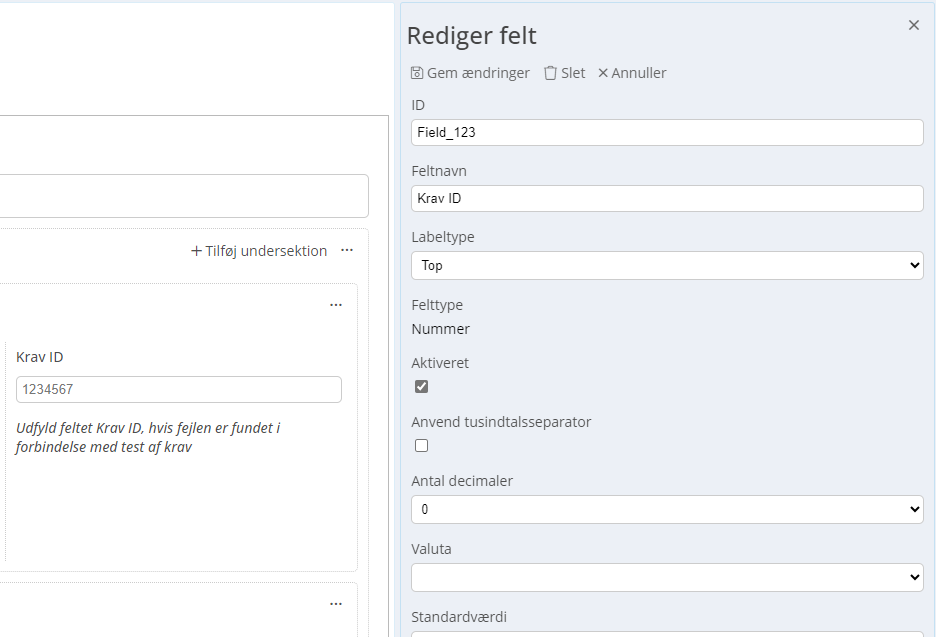Image resolution: width=936 pixels, height=637 pixels.
Task: Open ellipsis menu above Krav ID field
Action: coord(336,305)
